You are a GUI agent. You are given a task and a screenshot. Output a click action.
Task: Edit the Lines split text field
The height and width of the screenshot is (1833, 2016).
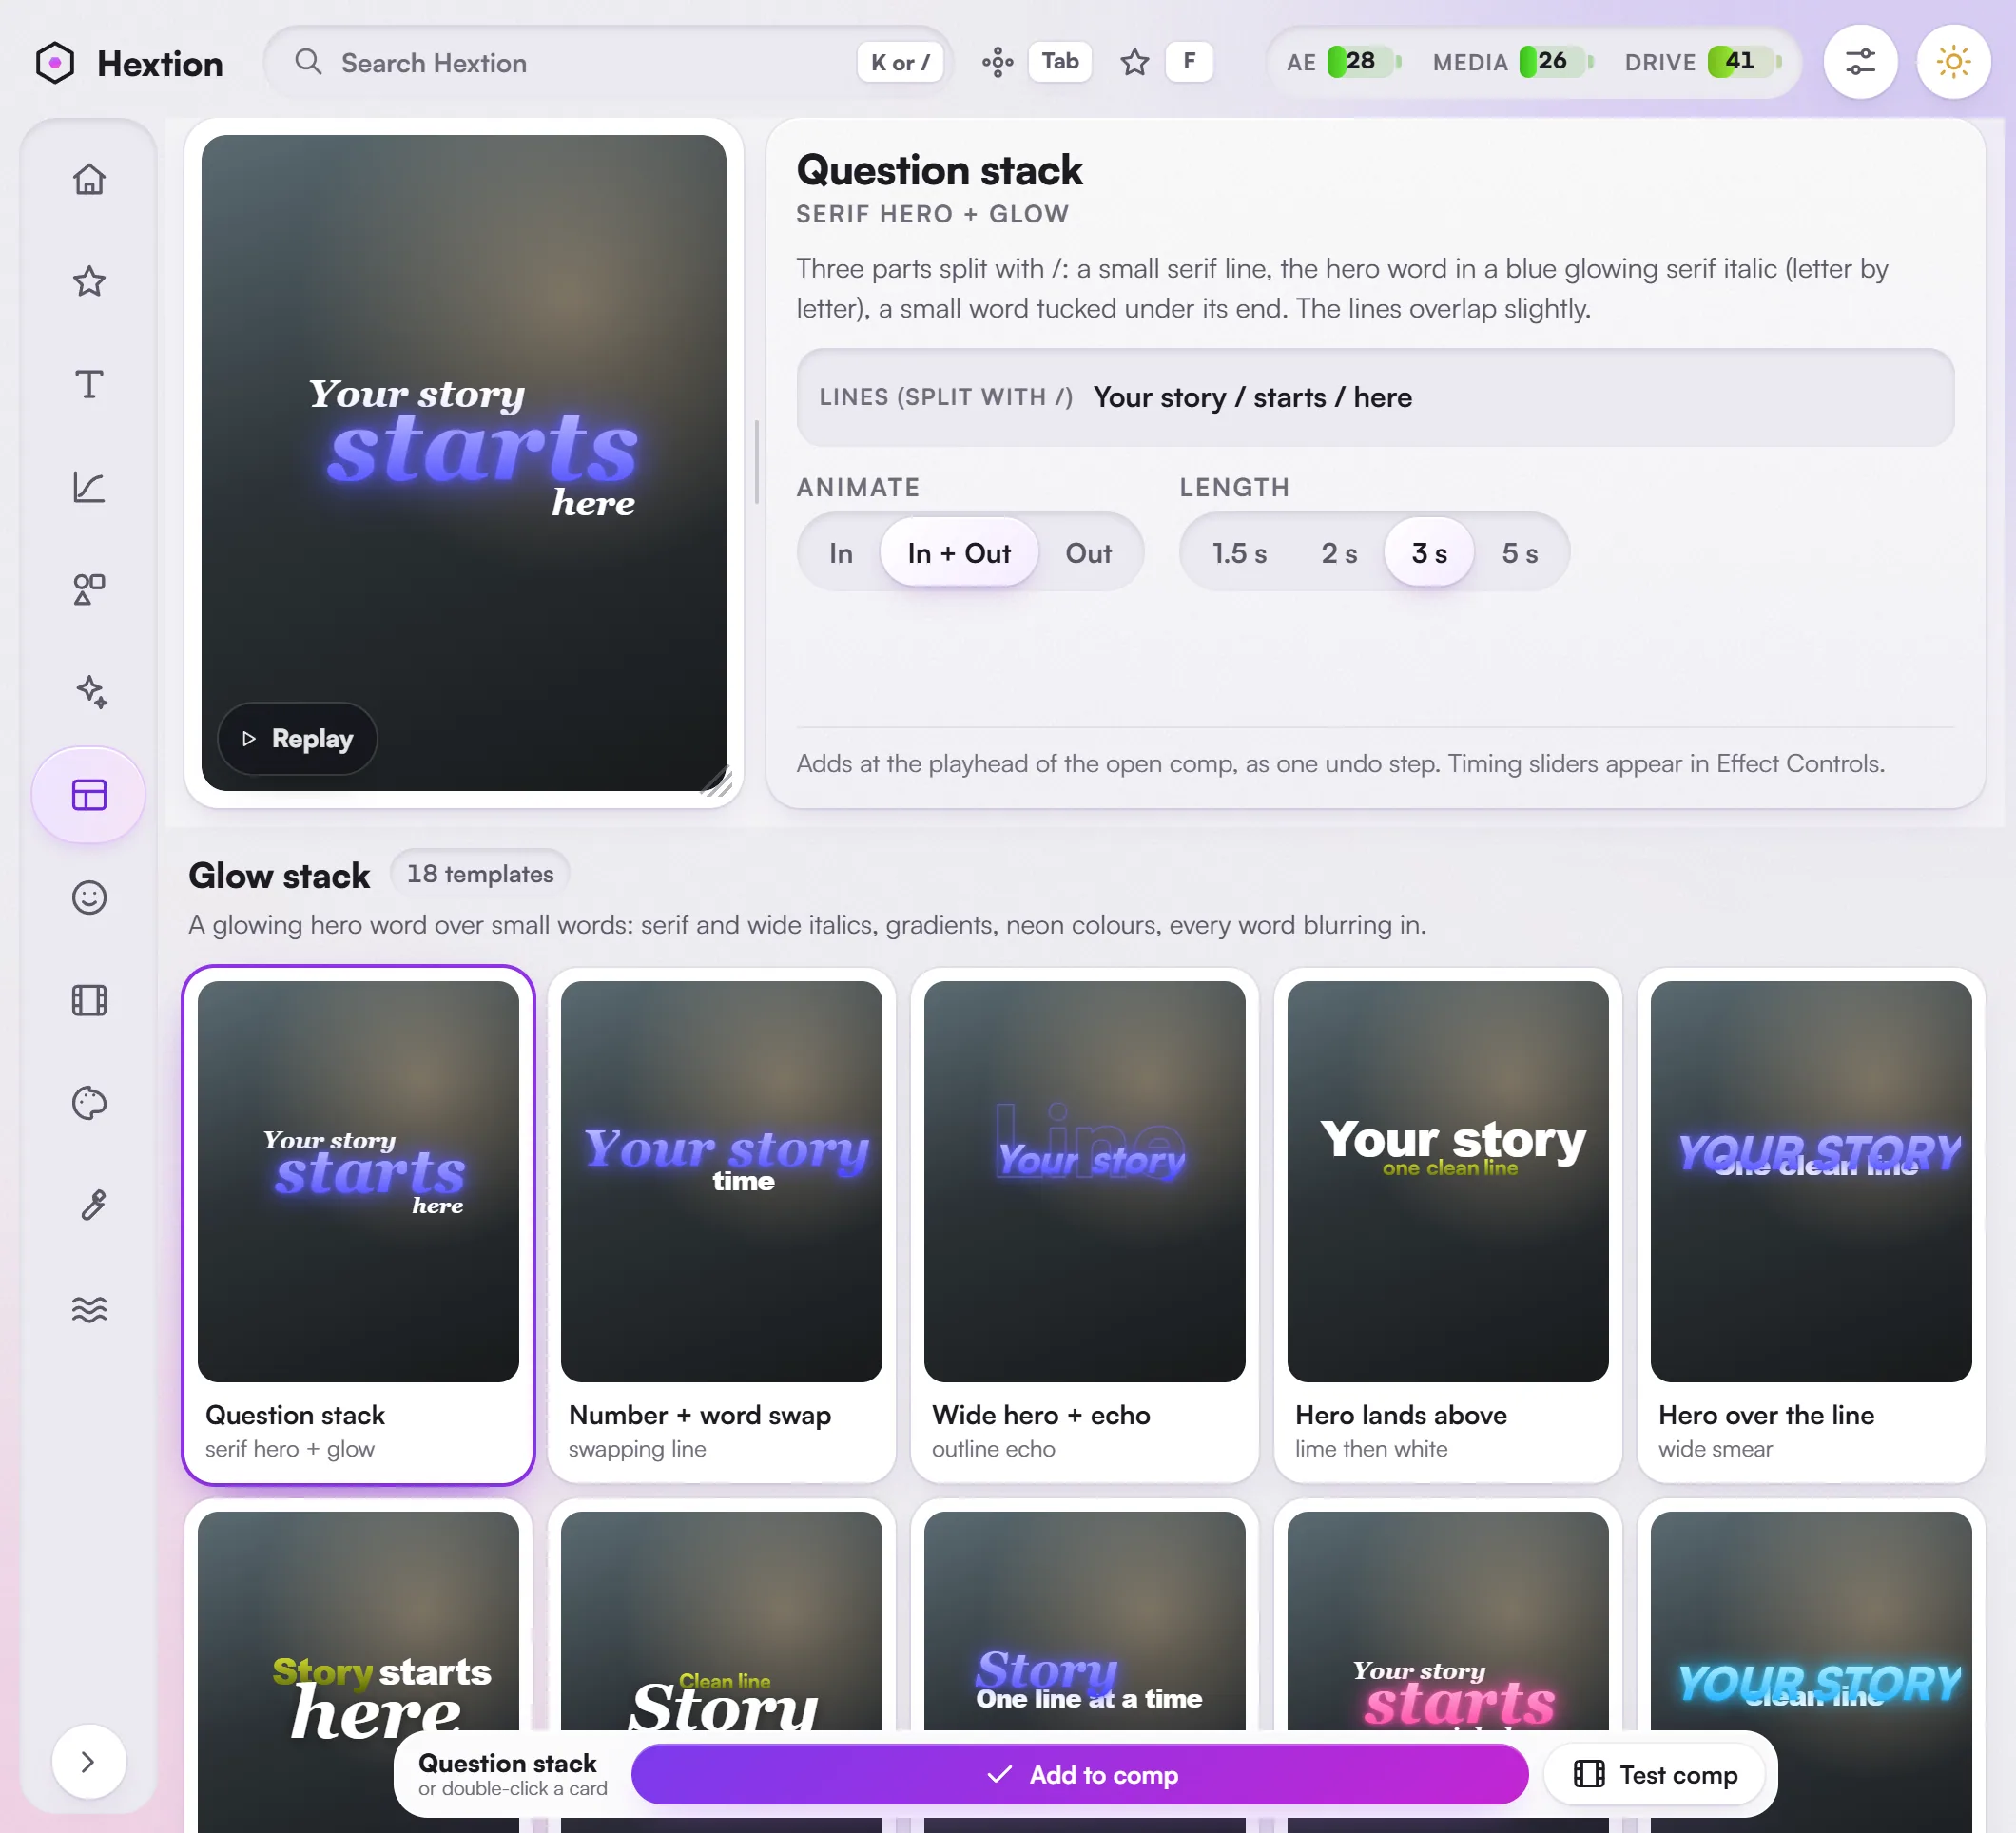tap(1375, 397)
